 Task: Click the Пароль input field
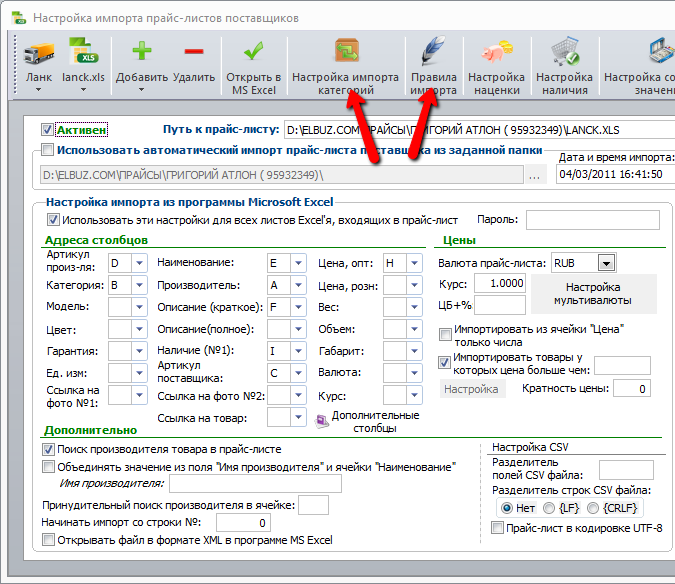click(x=593, y=220)
